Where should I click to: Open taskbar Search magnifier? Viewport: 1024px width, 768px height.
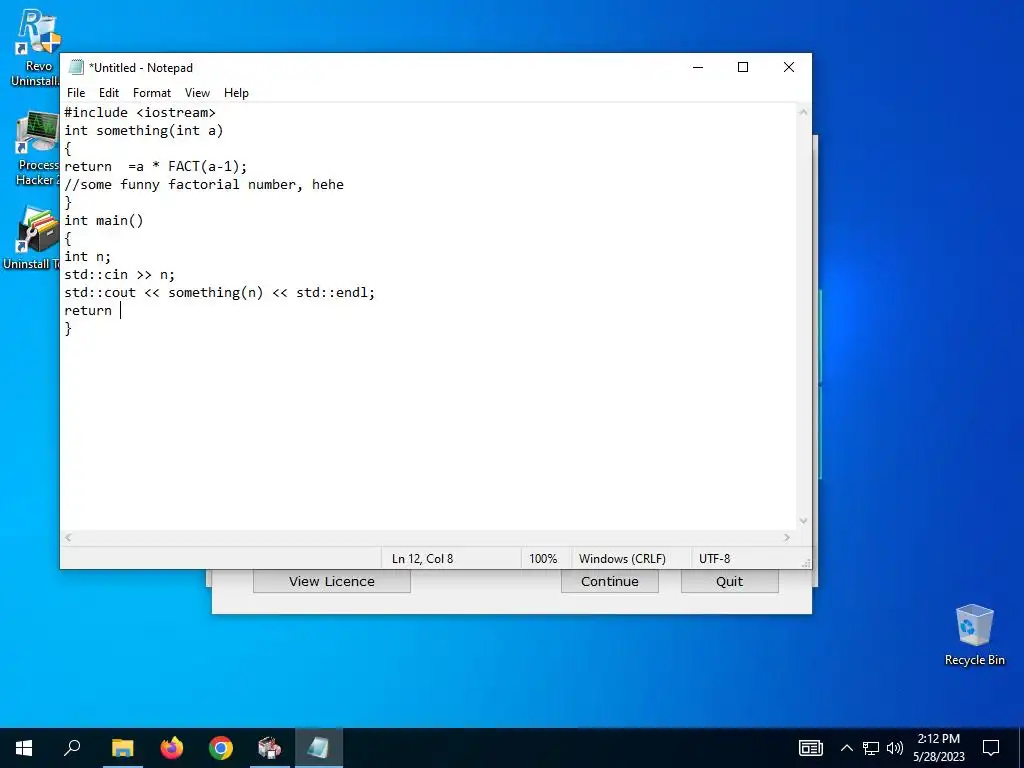coord(72,748)
